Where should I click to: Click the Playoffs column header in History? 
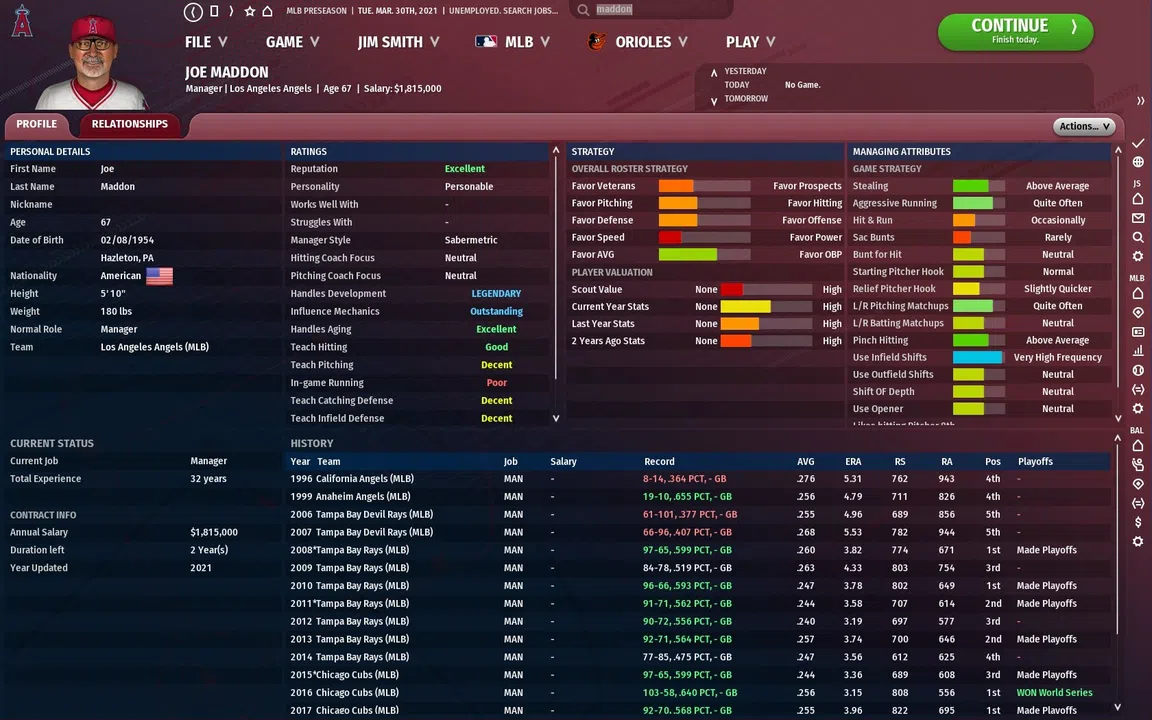[1035, 461]
